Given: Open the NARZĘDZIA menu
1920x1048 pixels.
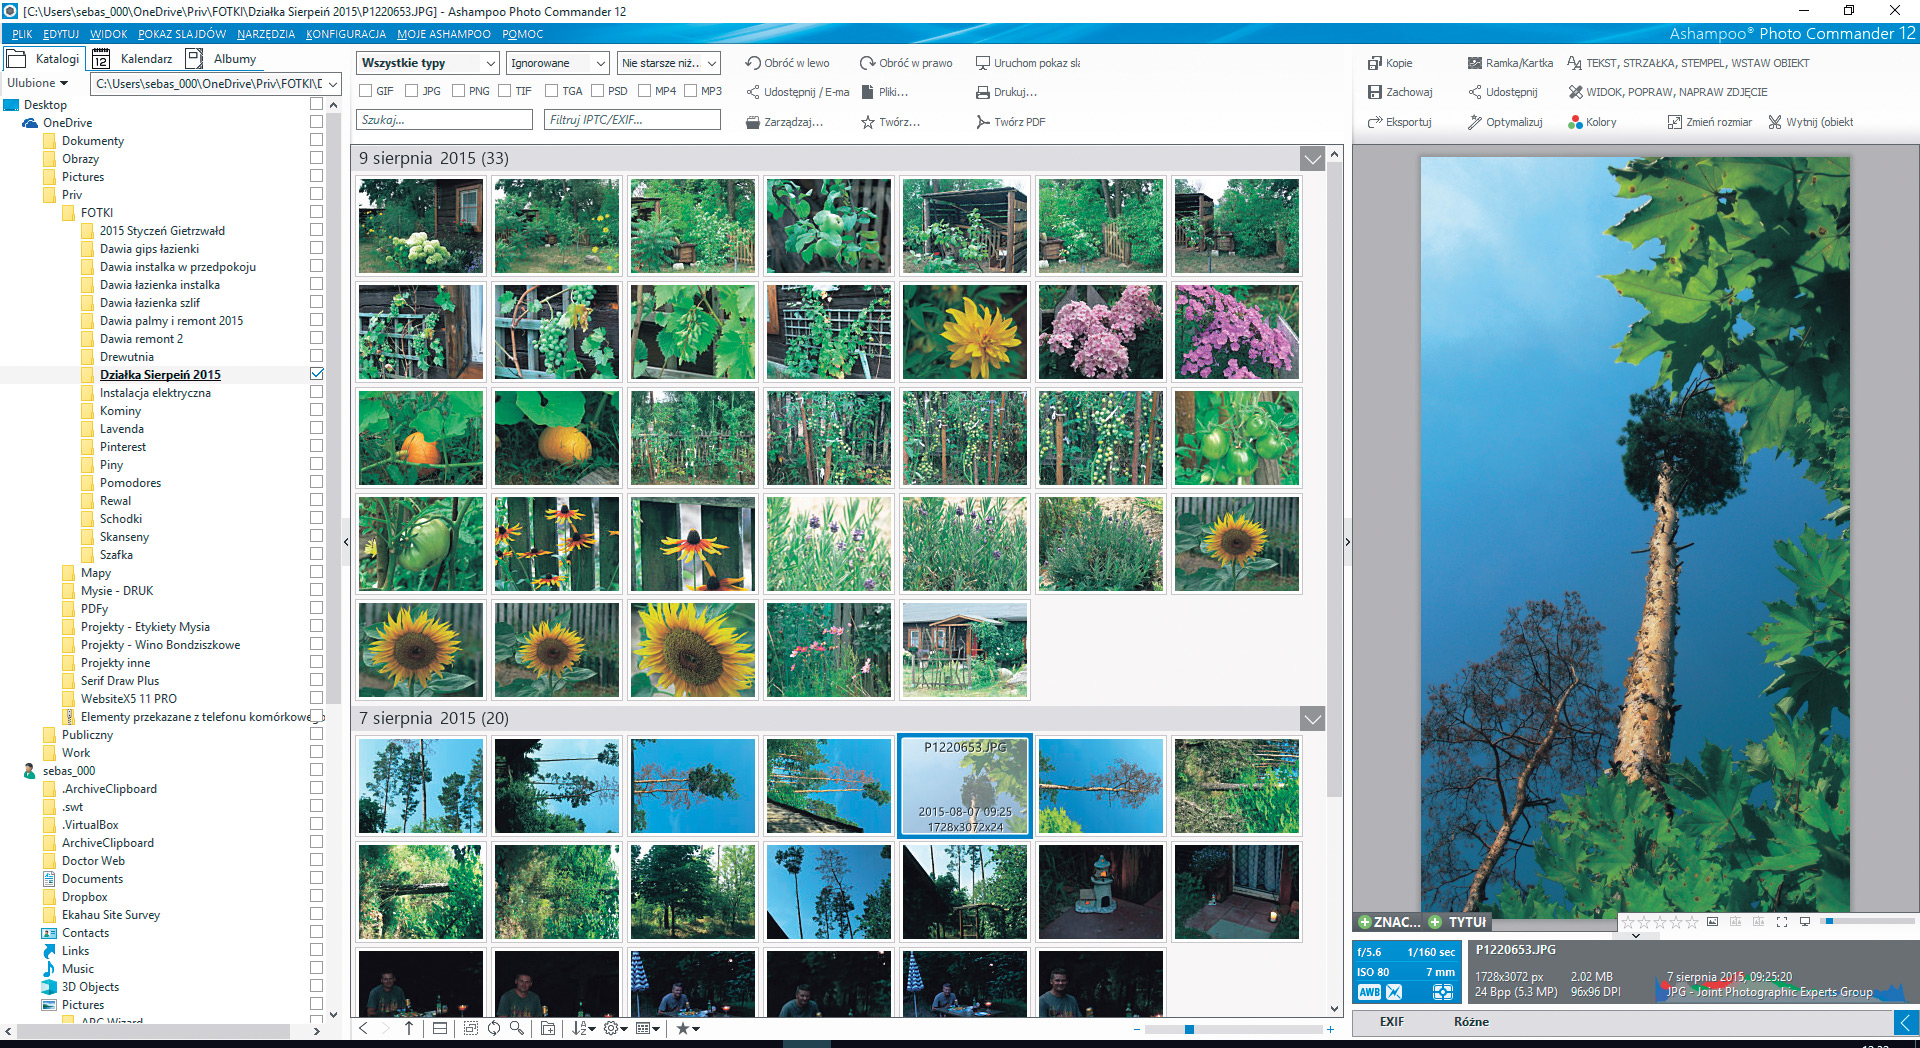Looking at the screenshot, I should [265, 34].
